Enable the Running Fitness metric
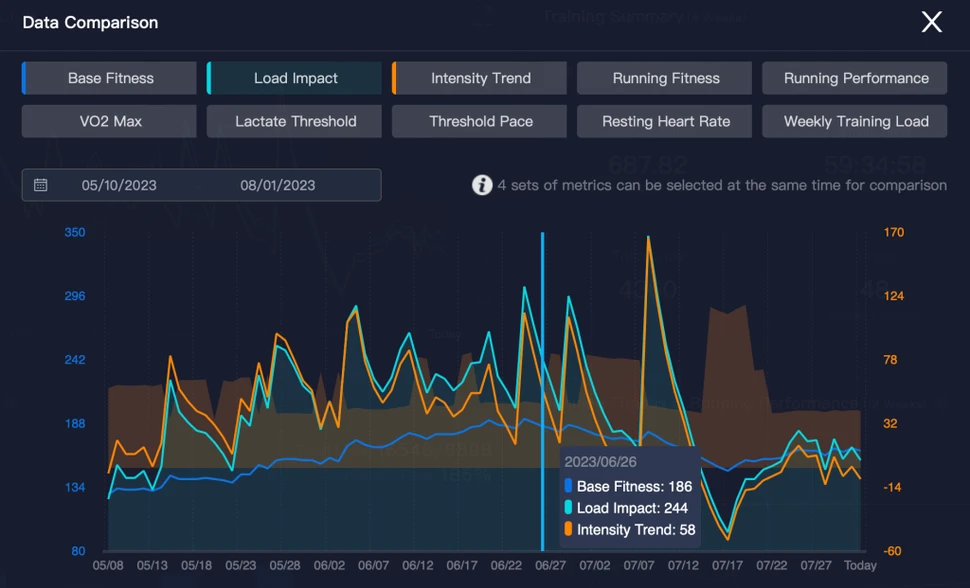This screenshot has width=970, height=588. [665, 78]
